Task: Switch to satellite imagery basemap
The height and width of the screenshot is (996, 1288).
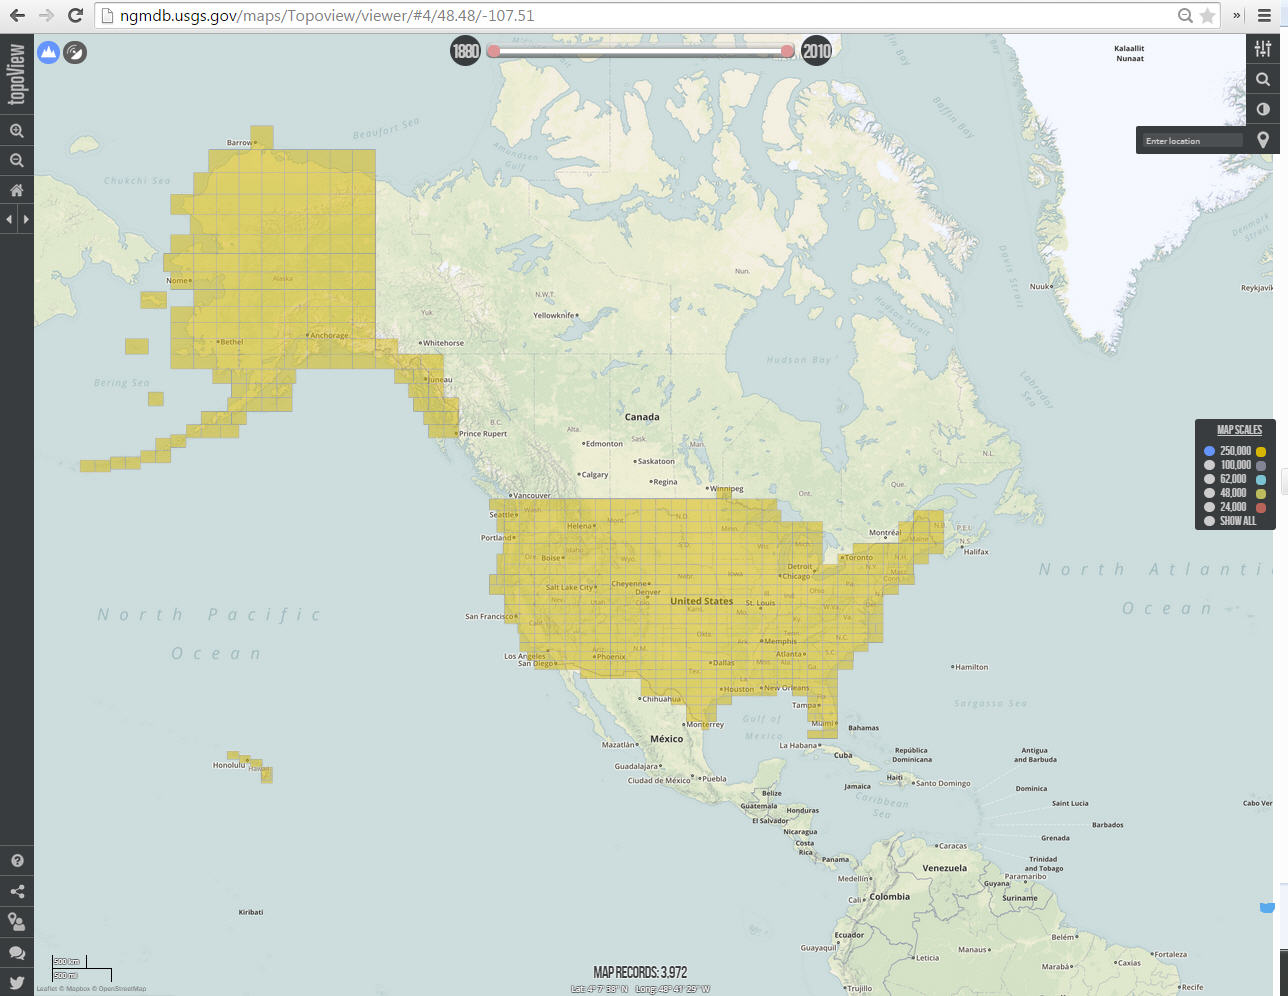Action: [x=75, y=52]
